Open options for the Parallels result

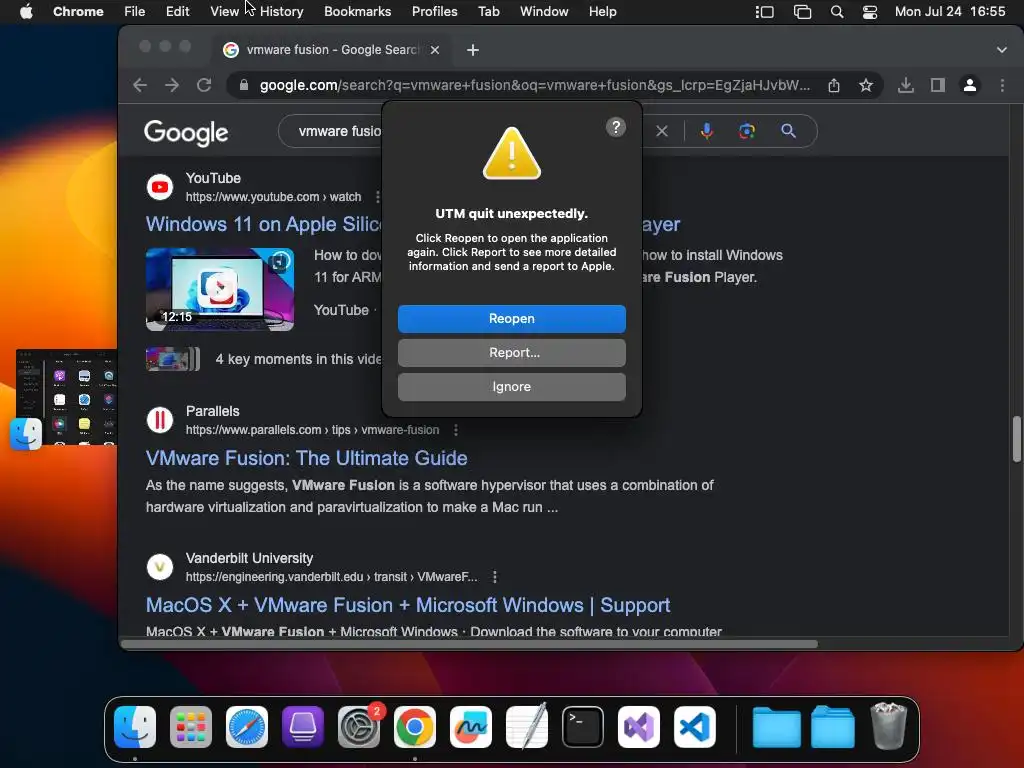[x=456, y=430]
